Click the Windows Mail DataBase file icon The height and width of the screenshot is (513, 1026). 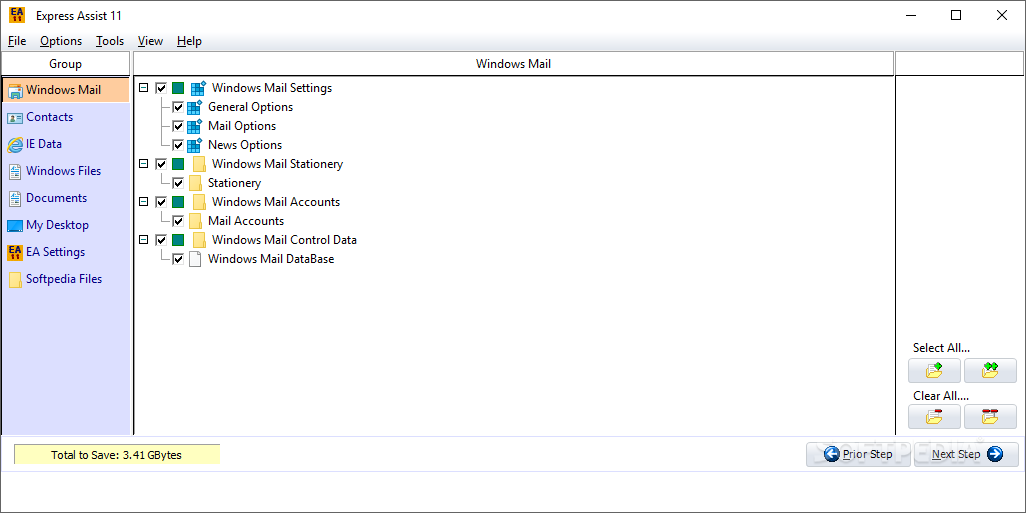click(195, 259)
